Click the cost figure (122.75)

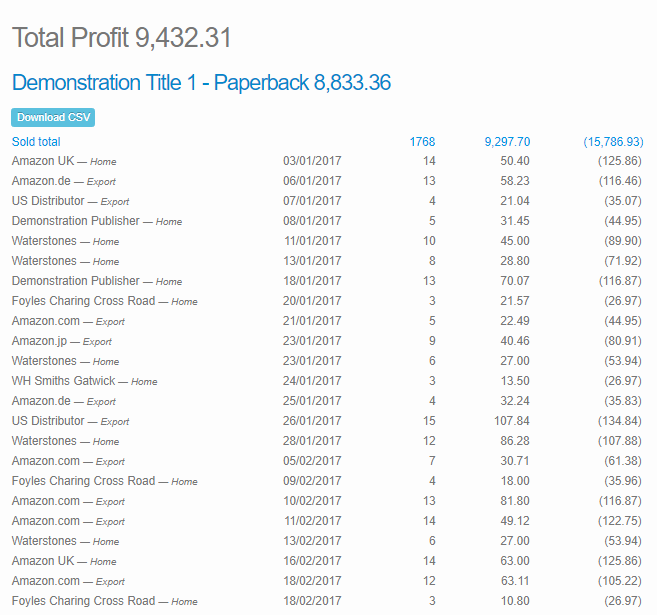[620, 521]
